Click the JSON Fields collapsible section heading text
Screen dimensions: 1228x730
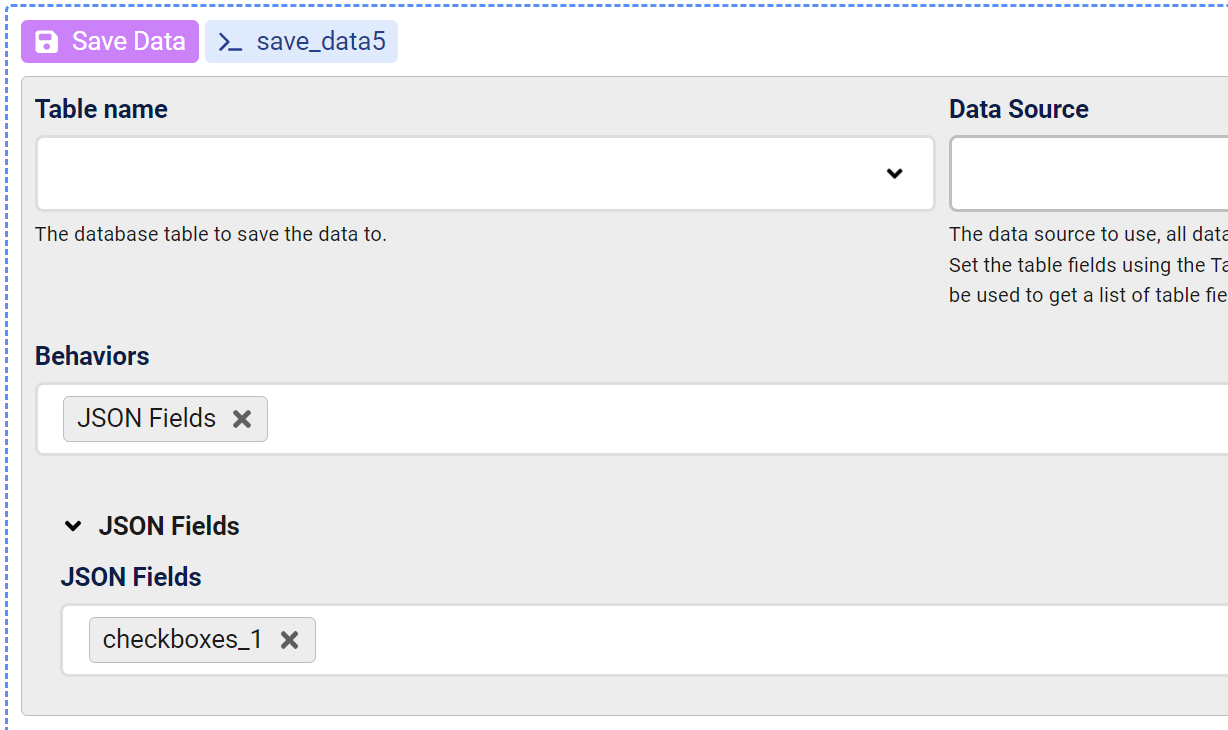(169, 526)
